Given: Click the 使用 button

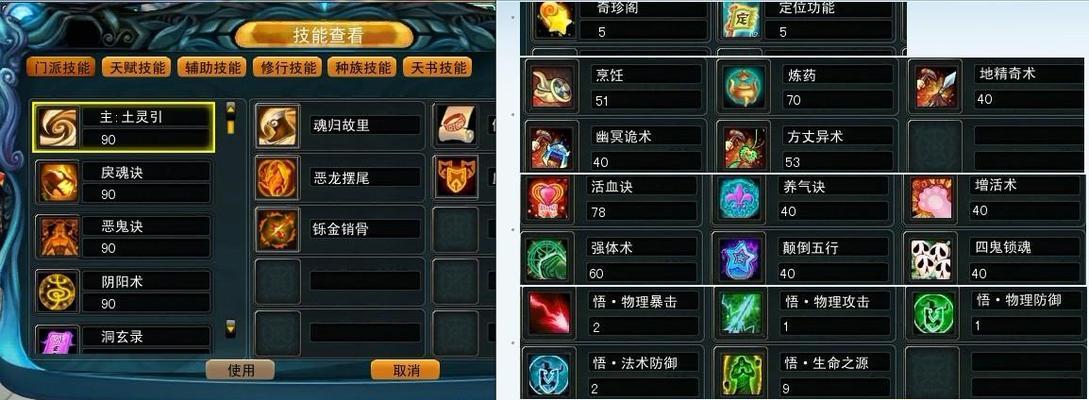Looking at the screenshot, I should coord(240,369).
